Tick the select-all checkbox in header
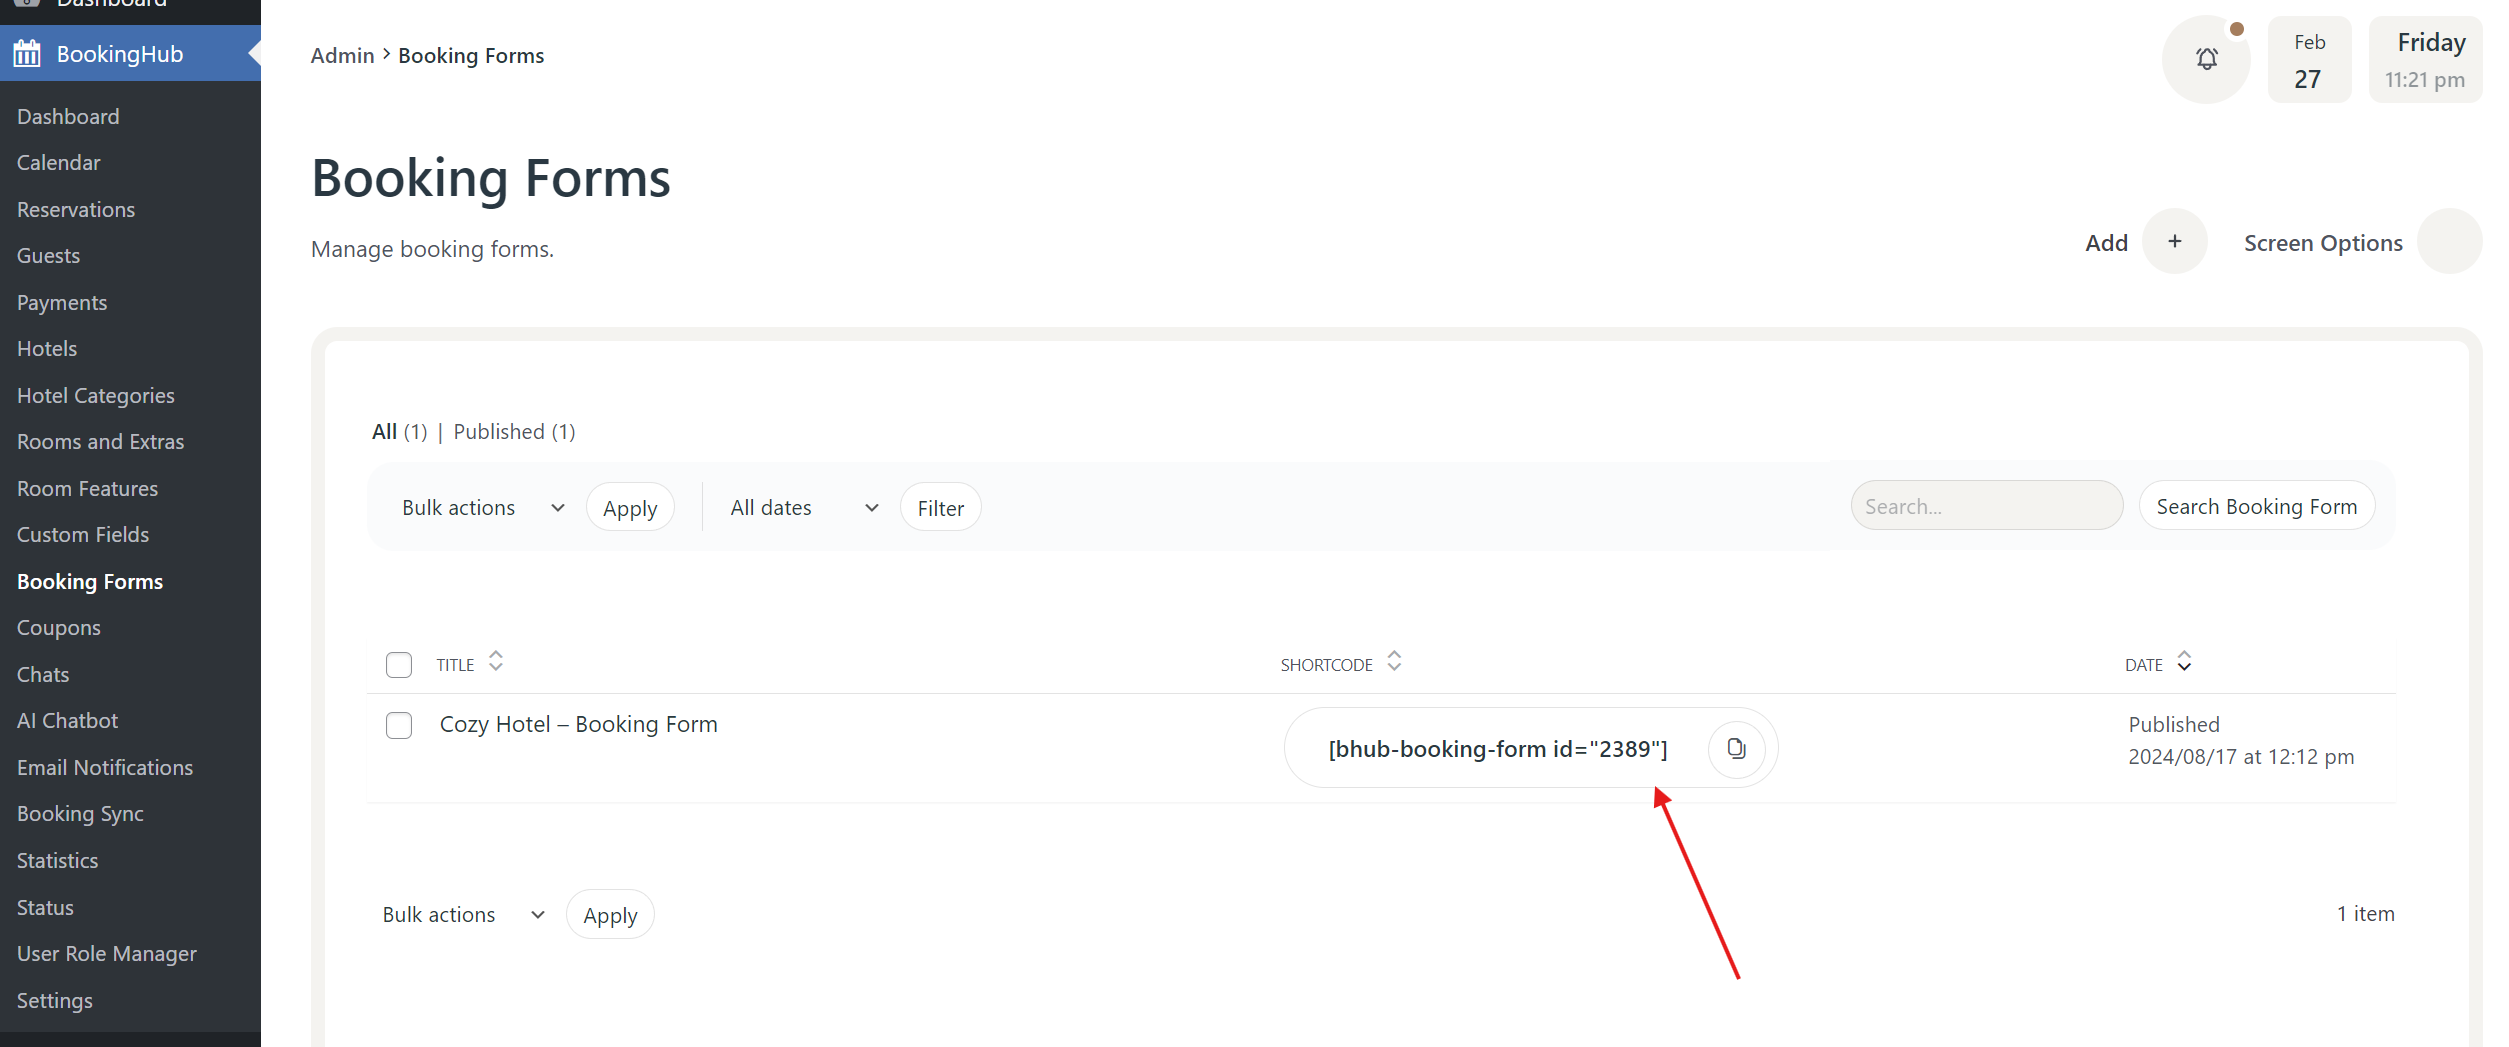Image resolution: width=2509 pixels, height=1047 pixels. [x=399, y=665]
